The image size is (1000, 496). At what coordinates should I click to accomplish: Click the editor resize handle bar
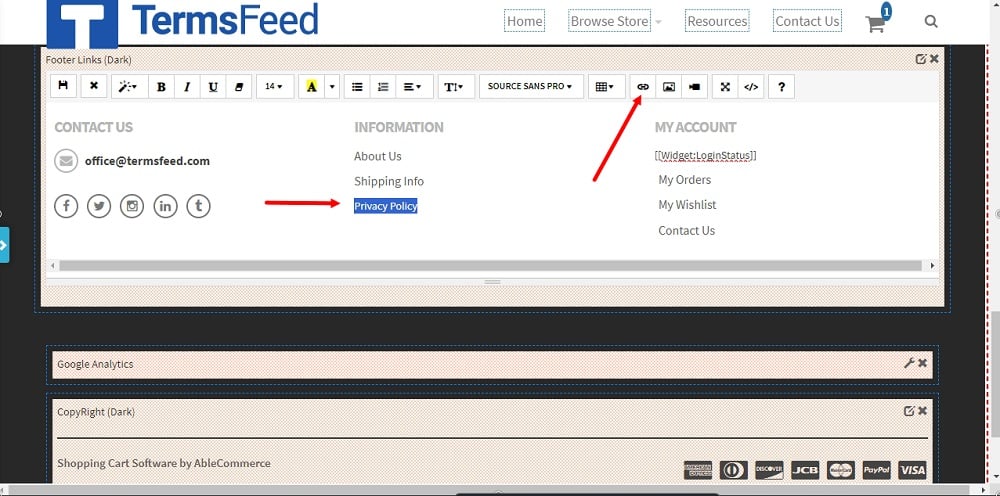click(492, 281)
